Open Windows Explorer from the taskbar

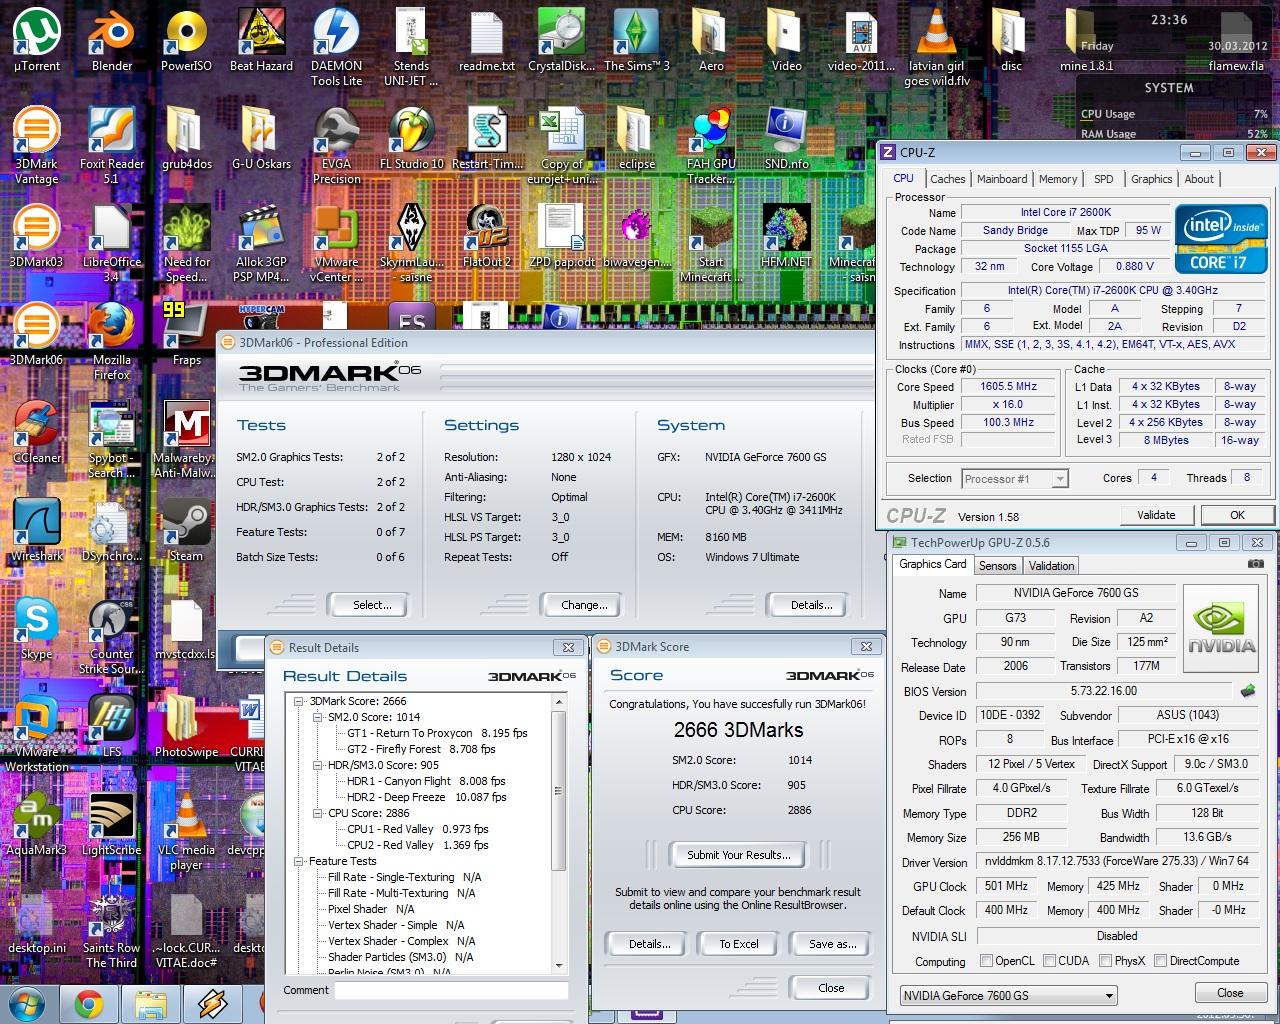point(150,1003)
